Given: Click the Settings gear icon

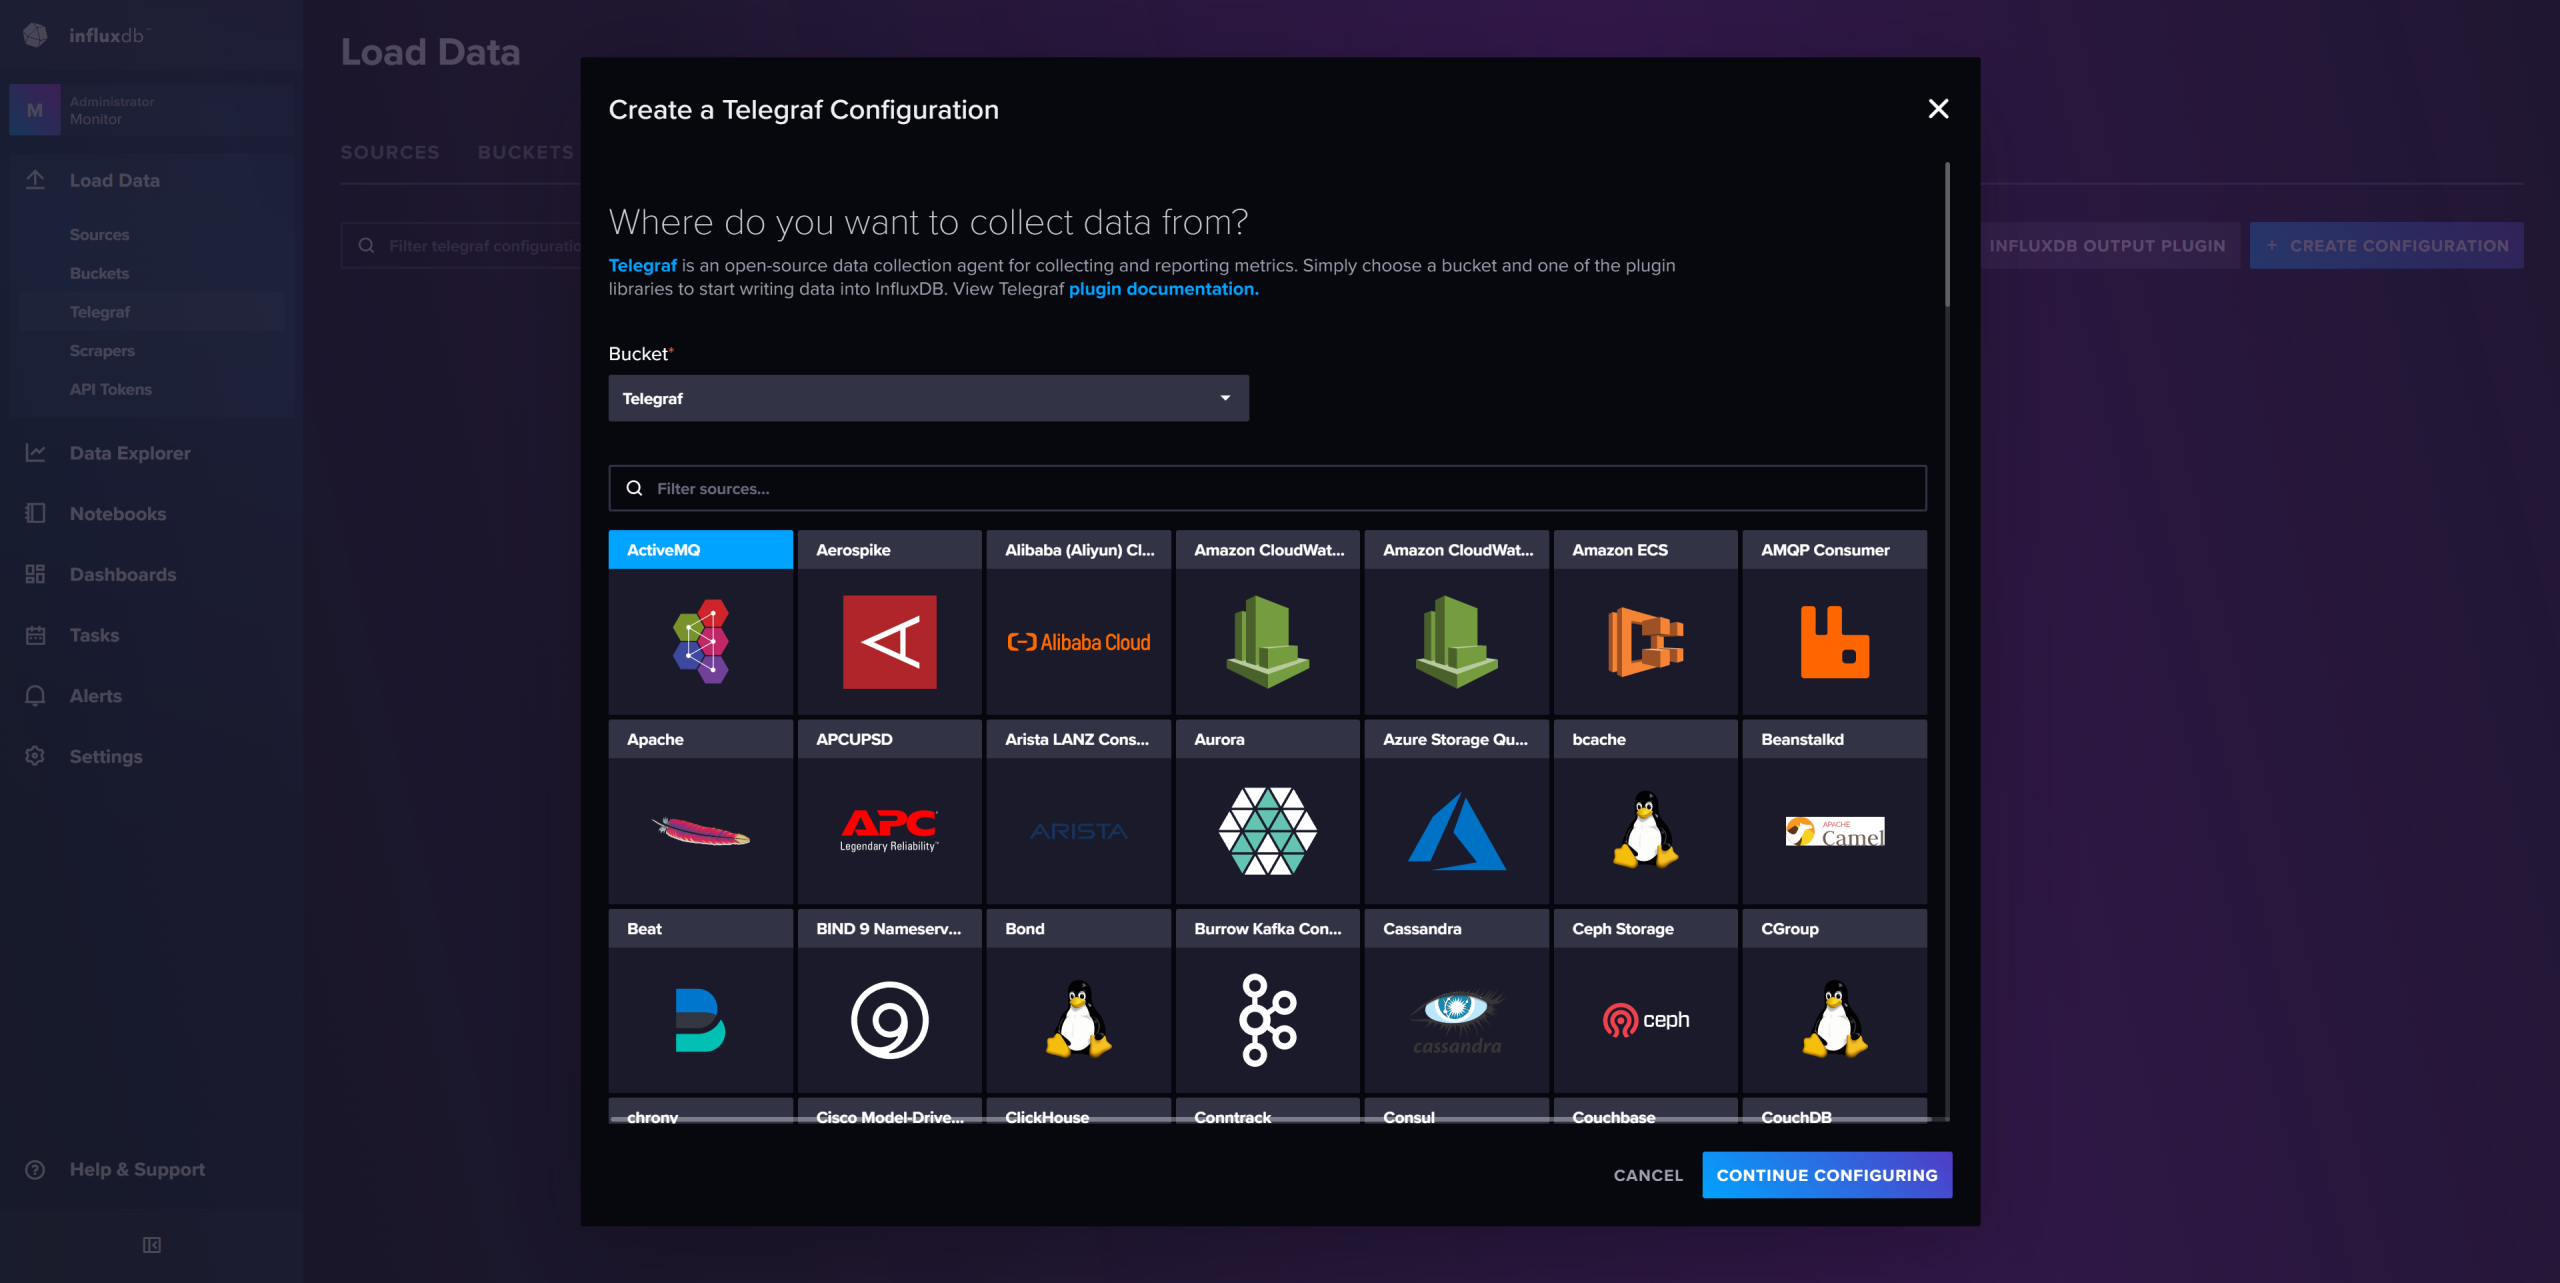Looking at the screenshot, I should click(35, 756).
